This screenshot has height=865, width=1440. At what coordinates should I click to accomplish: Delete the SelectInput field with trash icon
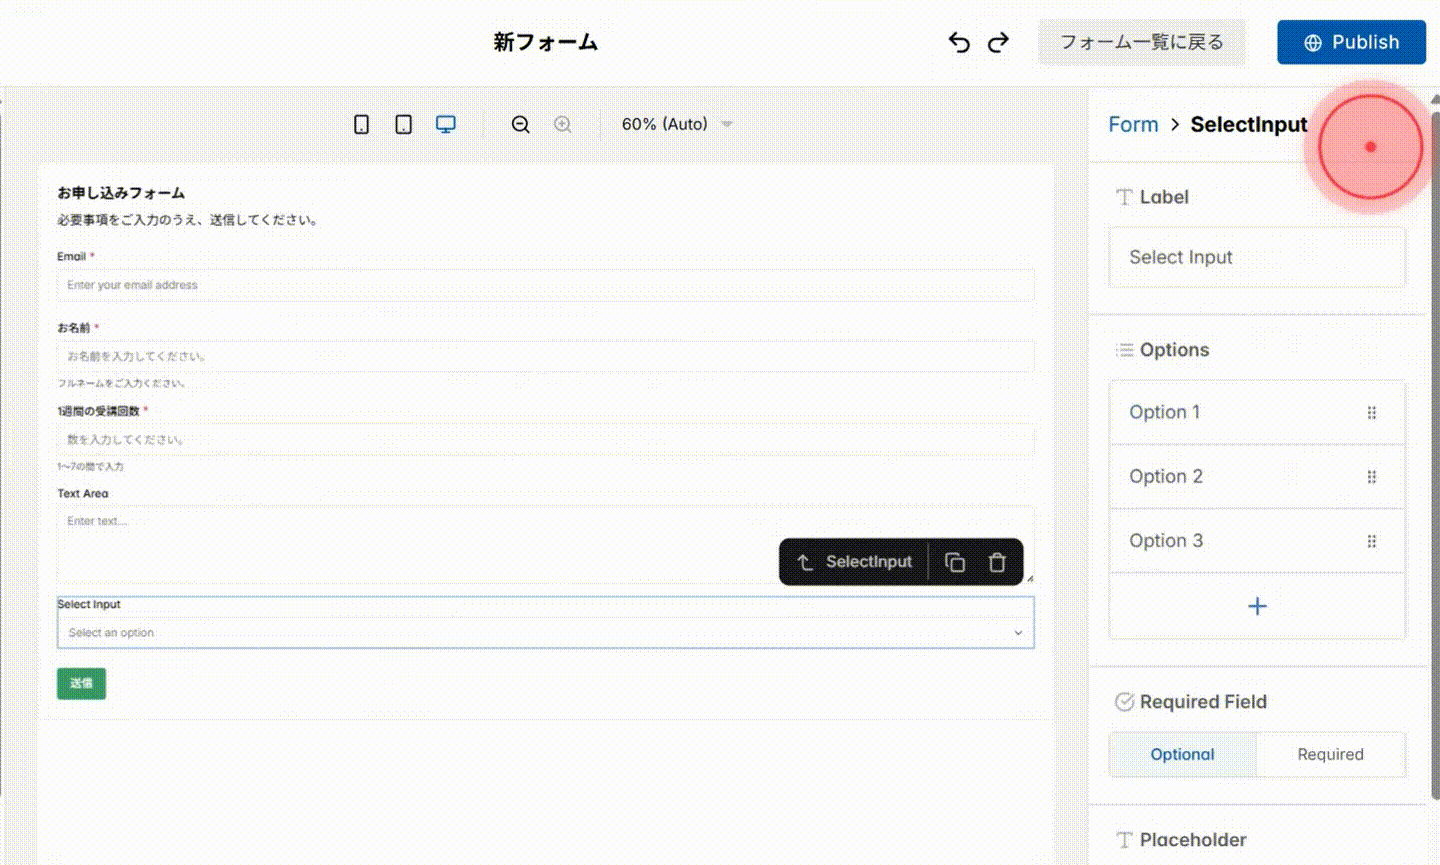997,562
